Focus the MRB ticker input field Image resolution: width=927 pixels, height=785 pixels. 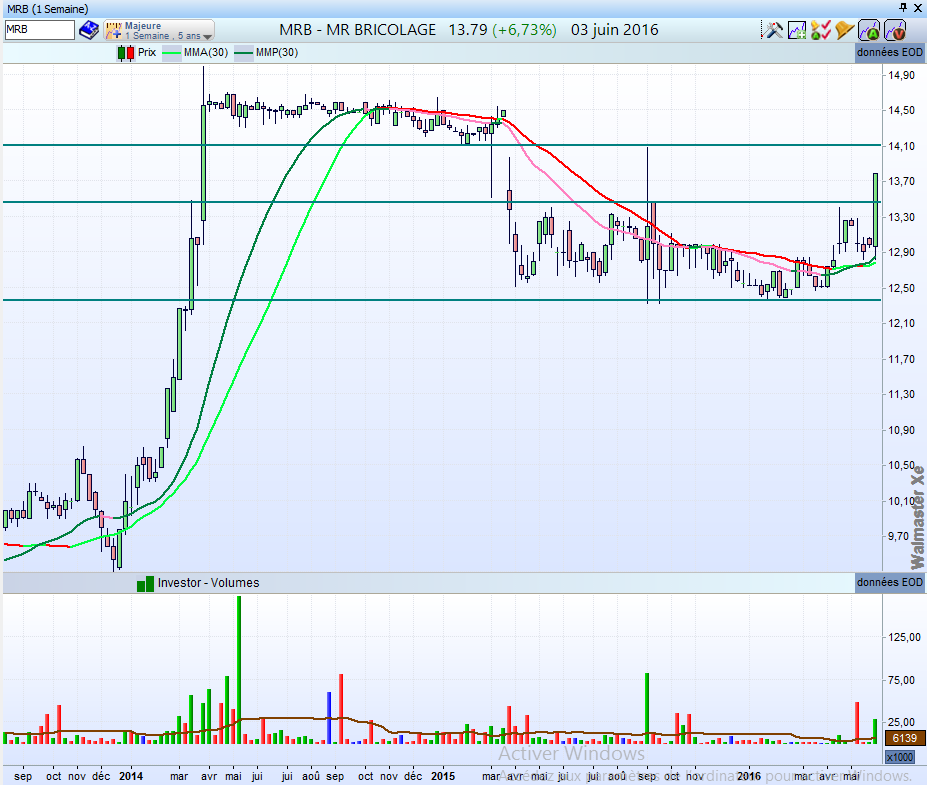point(40,30)
